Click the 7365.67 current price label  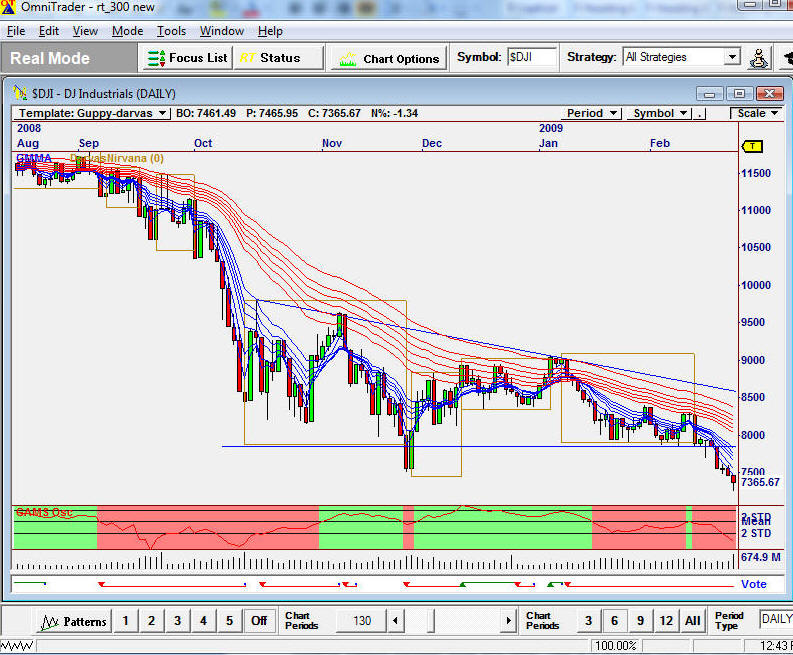761,483
